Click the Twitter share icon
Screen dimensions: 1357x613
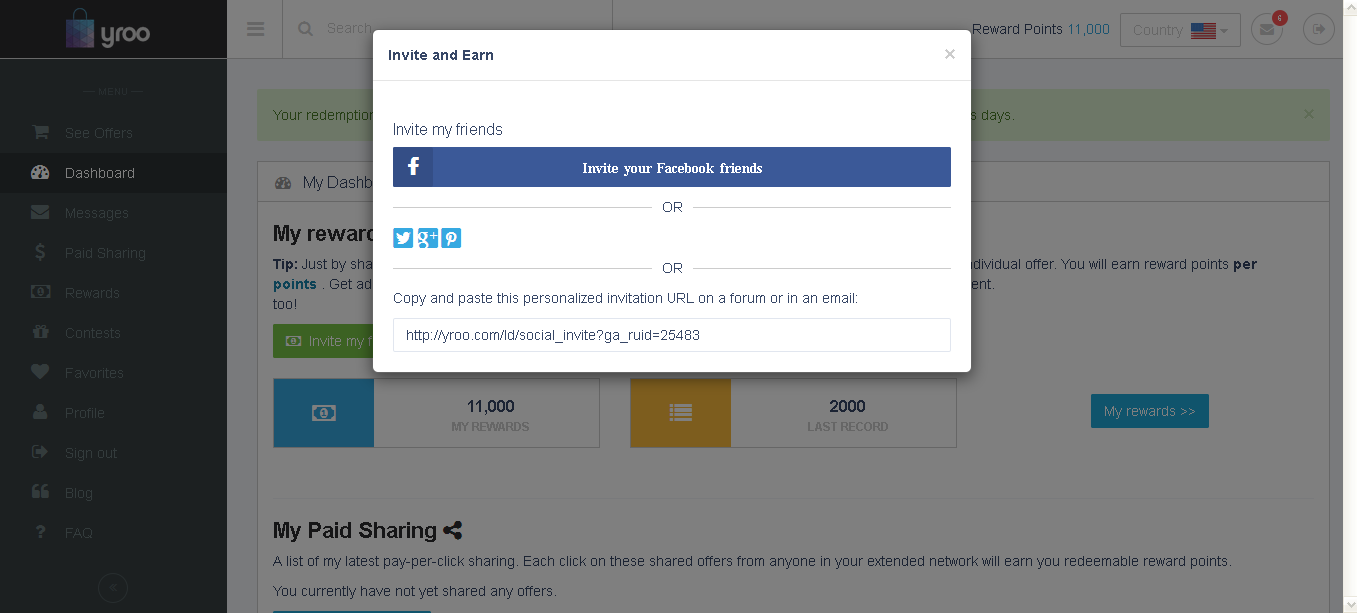[x=403, y=238]
